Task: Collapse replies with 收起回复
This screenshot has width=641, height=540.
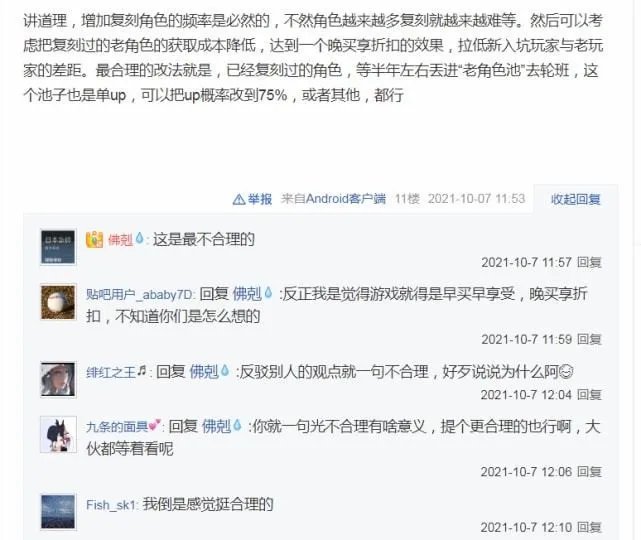Action: point(576,199)
